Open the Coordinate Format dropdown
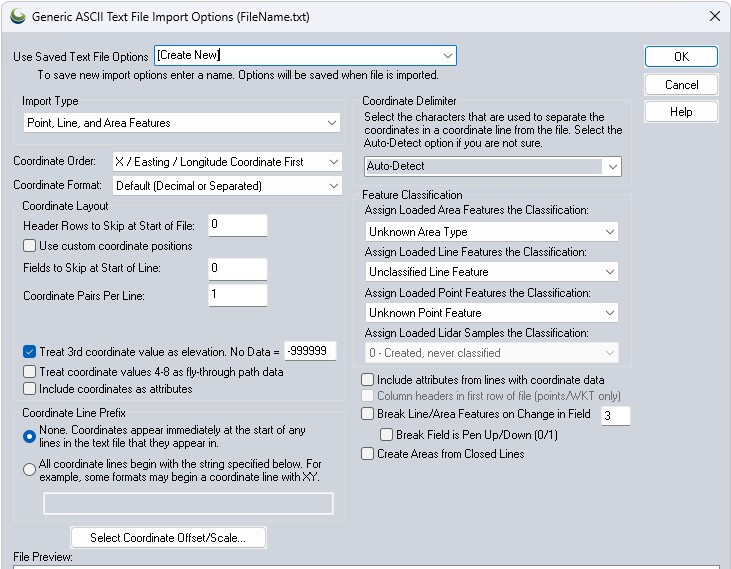The width and height of the screenshot is (731, 569). [x=332, y=186]
